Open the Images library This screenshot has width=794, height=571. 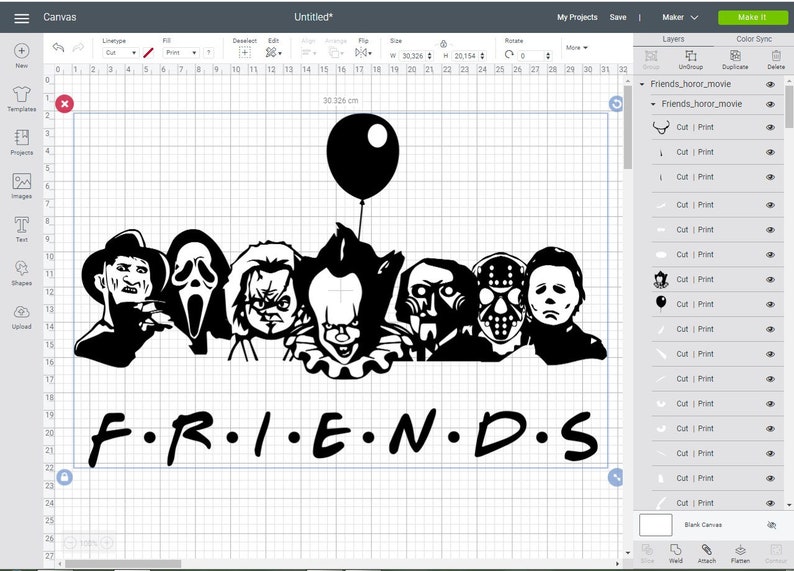(21, 181)
